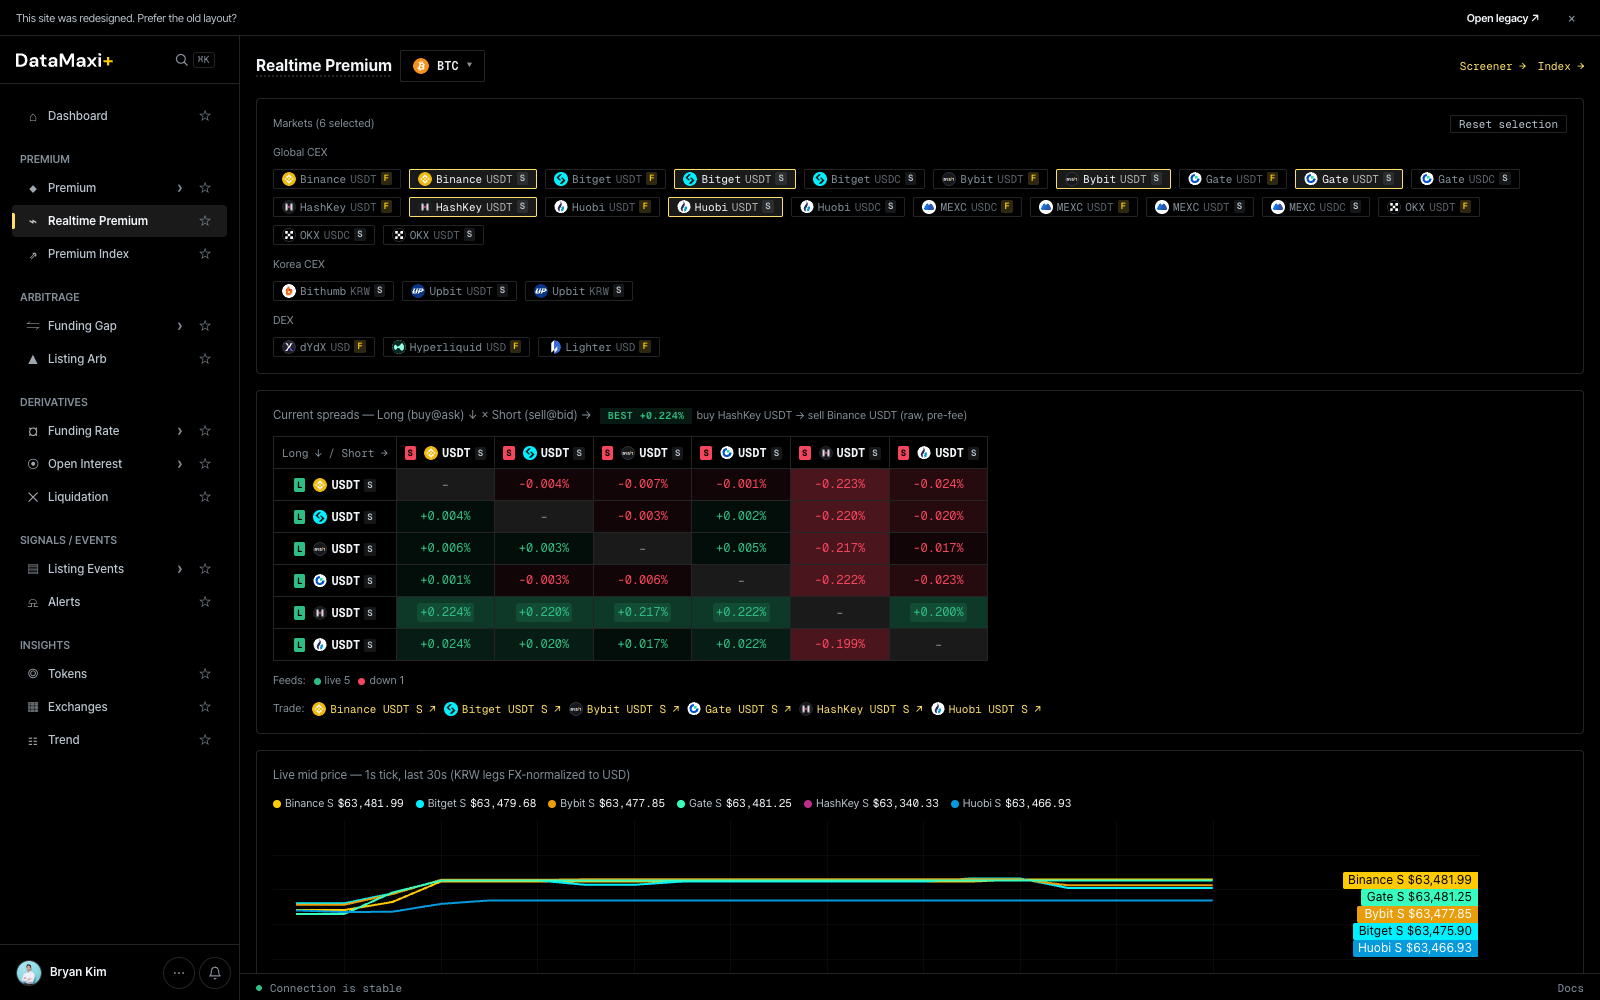This screenshot has width=1600, height=1000.
Task: Expand the Listing Events submenu chevron
Action: pos(180,569)
